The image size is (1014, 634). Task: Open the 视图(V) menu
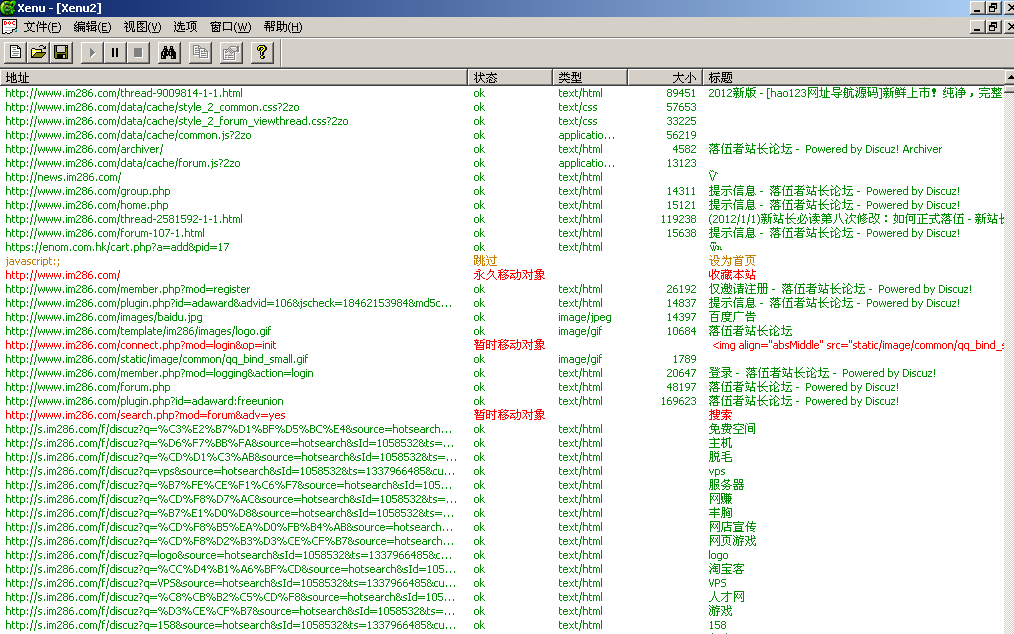142,27
